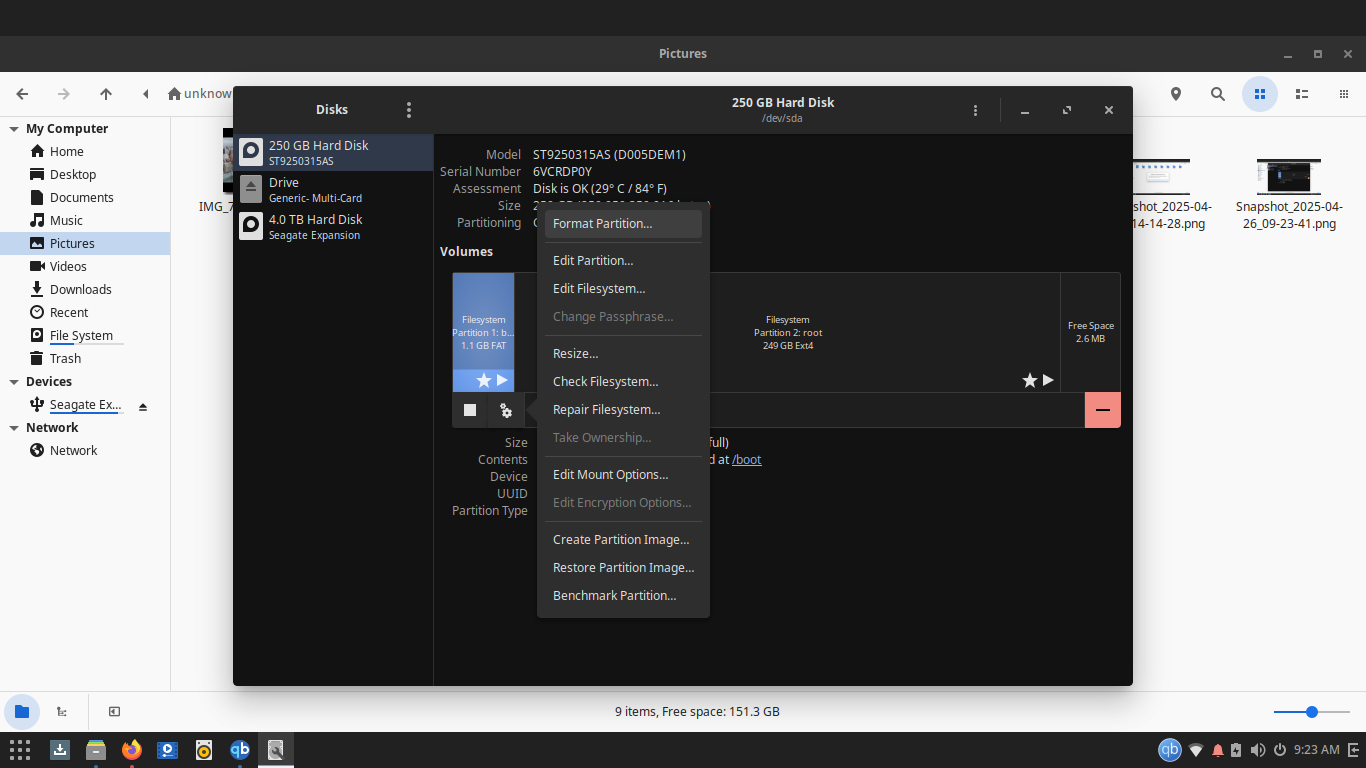Collapse the Devices sidebar section
The image size is (1366, 768).
[14, 382]
